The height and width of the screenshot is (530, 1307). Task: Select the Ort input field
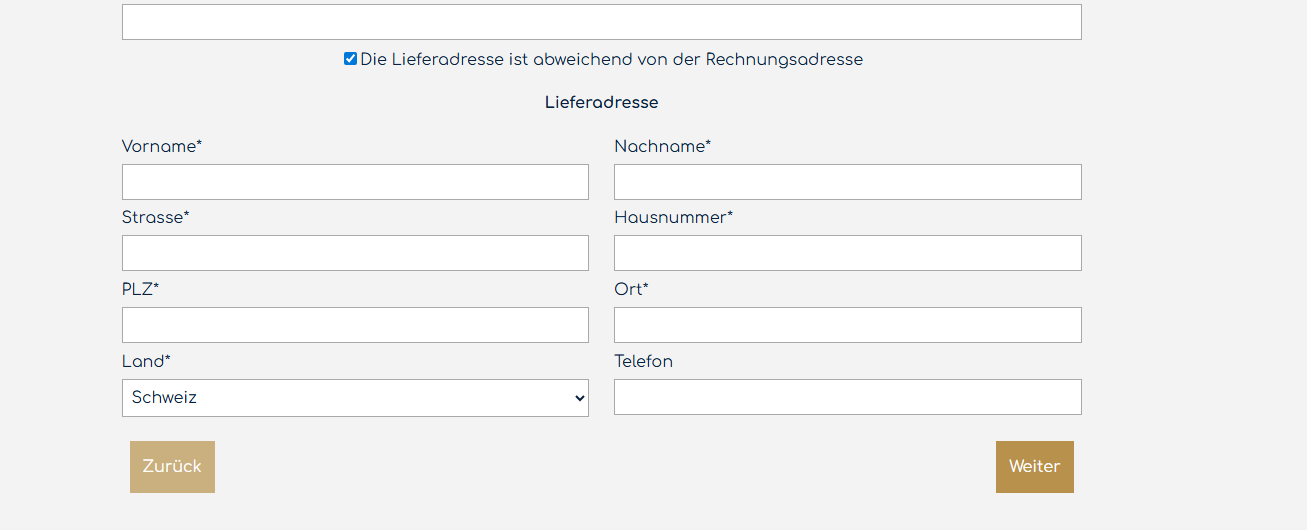click(847, 325)
